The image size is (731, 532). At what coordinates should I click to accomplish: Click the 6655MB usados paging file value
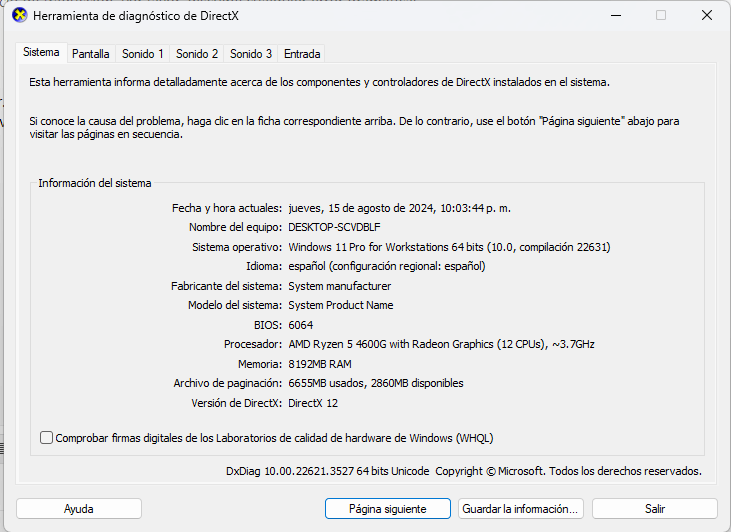[x=376, y=383]
